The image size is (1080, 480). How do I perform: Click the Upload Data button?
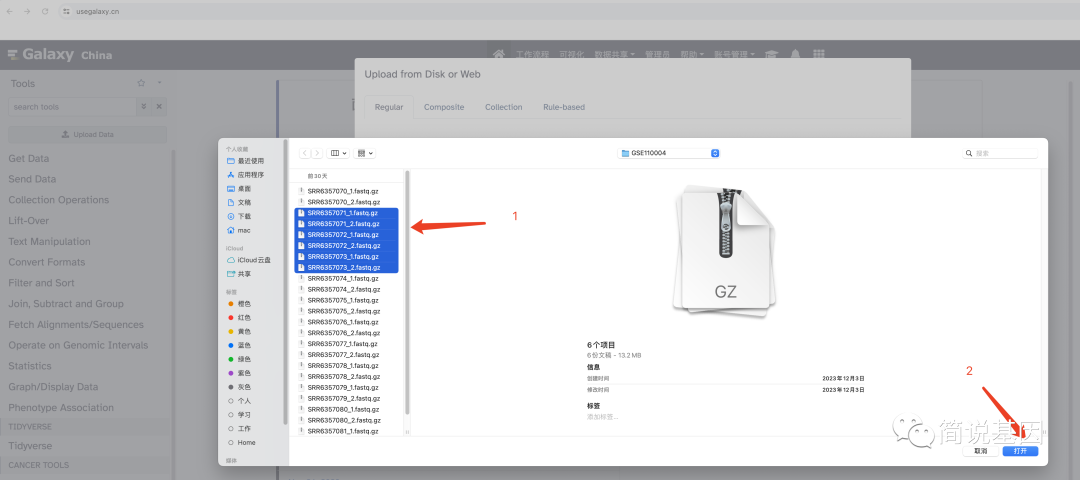pyautogui.click(x=87, y=134)
